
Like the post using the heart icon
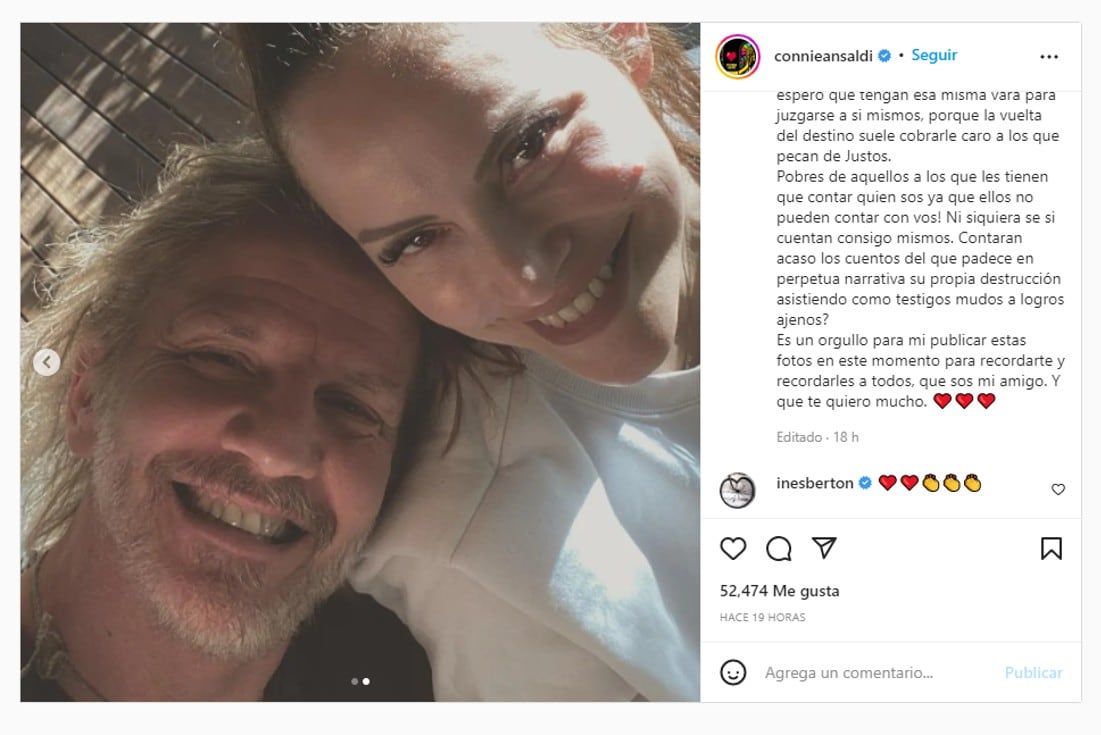click(x=733, y=547)
